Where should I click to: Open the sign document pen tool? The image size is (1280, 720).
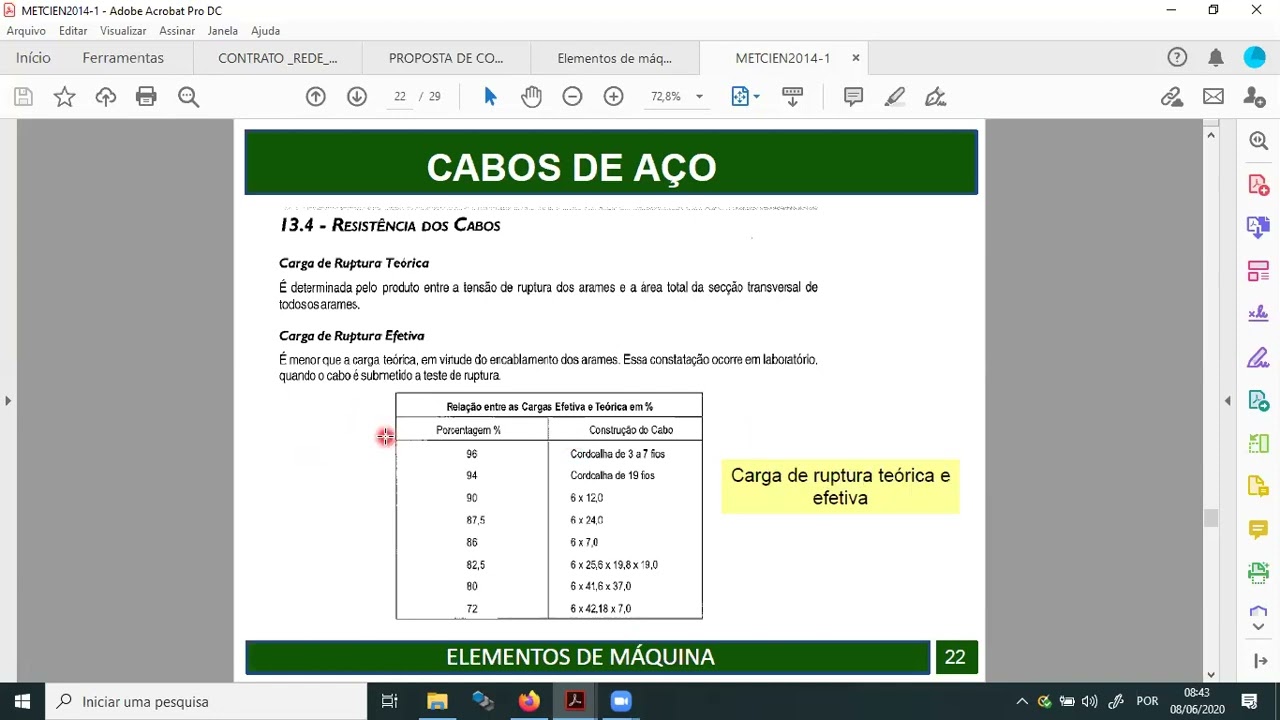tap(935, 97)
